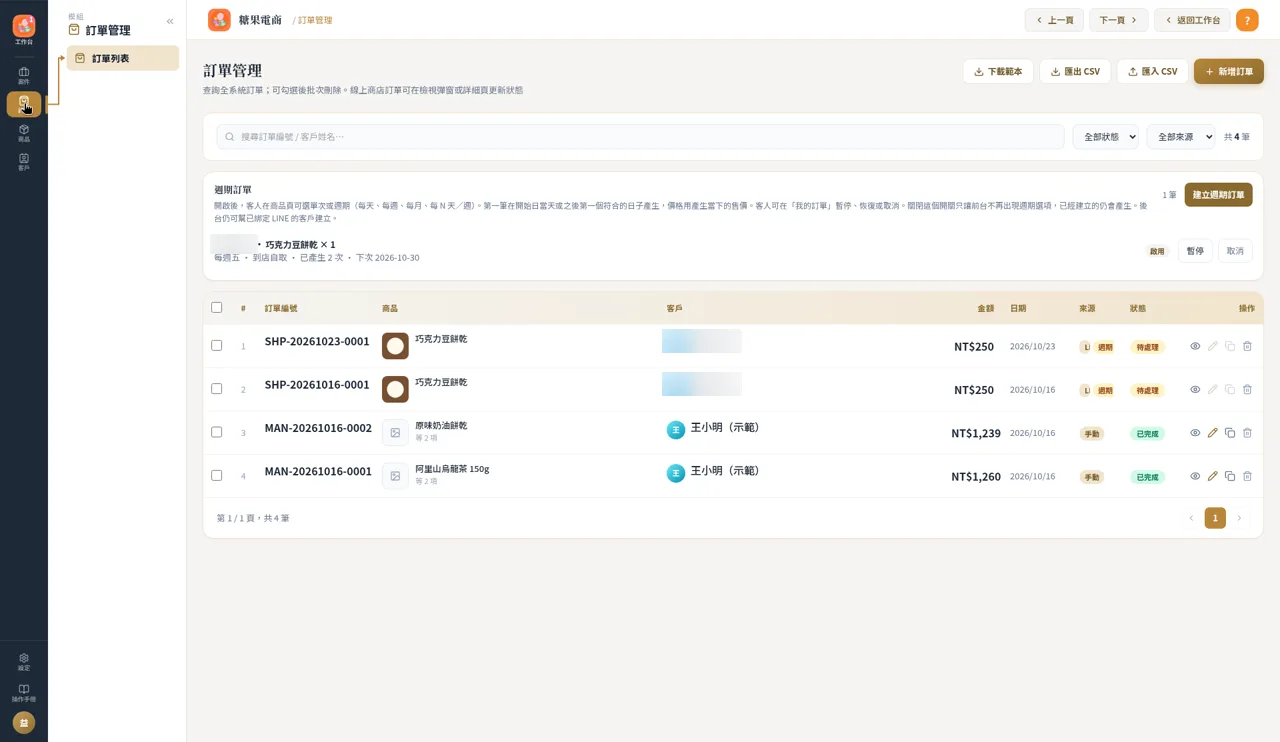
Task: Click the 新增訂單 button
Action: [x=1228, y=71]
